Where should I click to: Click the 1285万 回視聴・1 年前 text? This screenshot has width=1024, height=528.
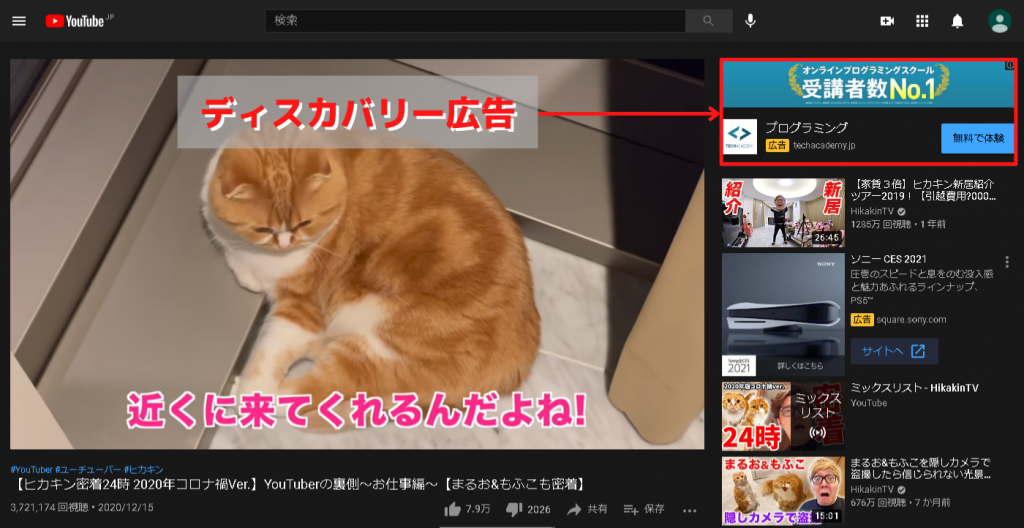898,224
